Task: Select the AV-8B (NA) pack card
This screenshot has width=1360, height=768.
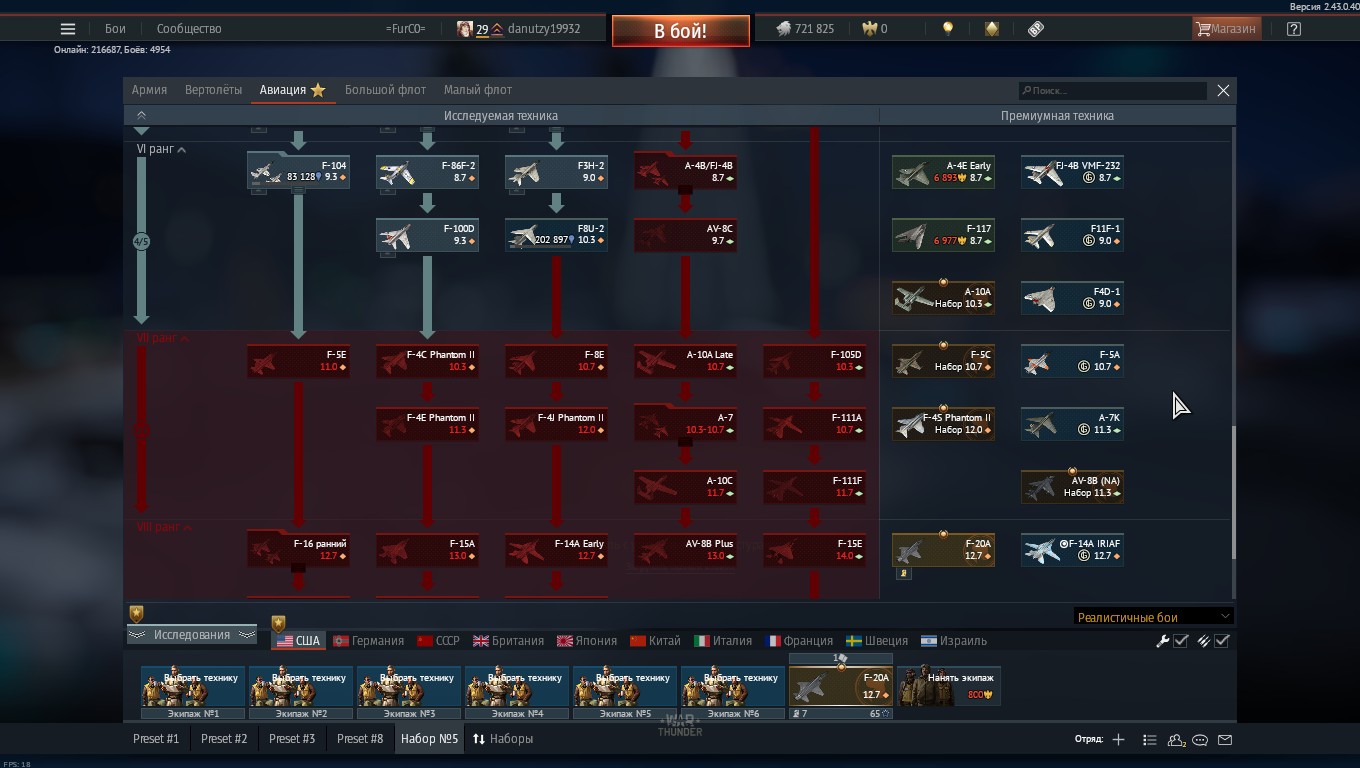Action: click(x=1072, y=487)
